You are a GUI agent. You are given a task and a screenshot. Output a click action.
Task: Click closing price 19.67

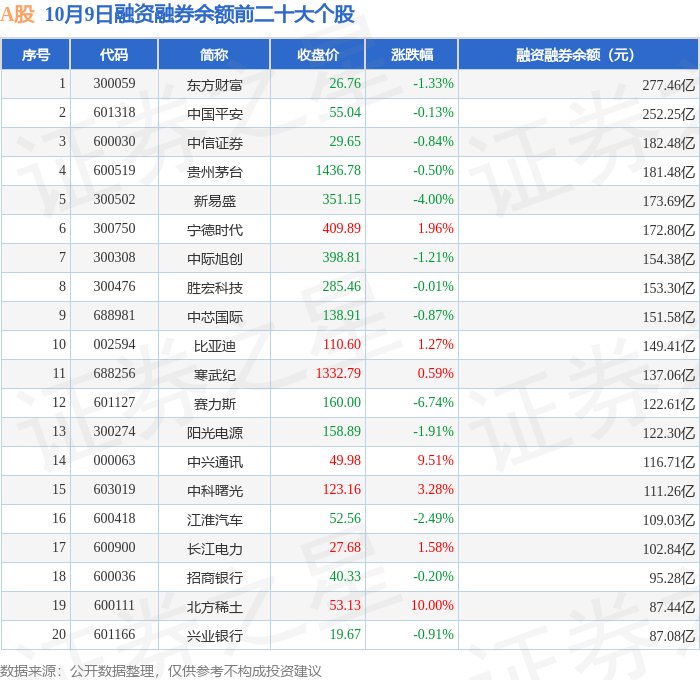tap(345, 635)
